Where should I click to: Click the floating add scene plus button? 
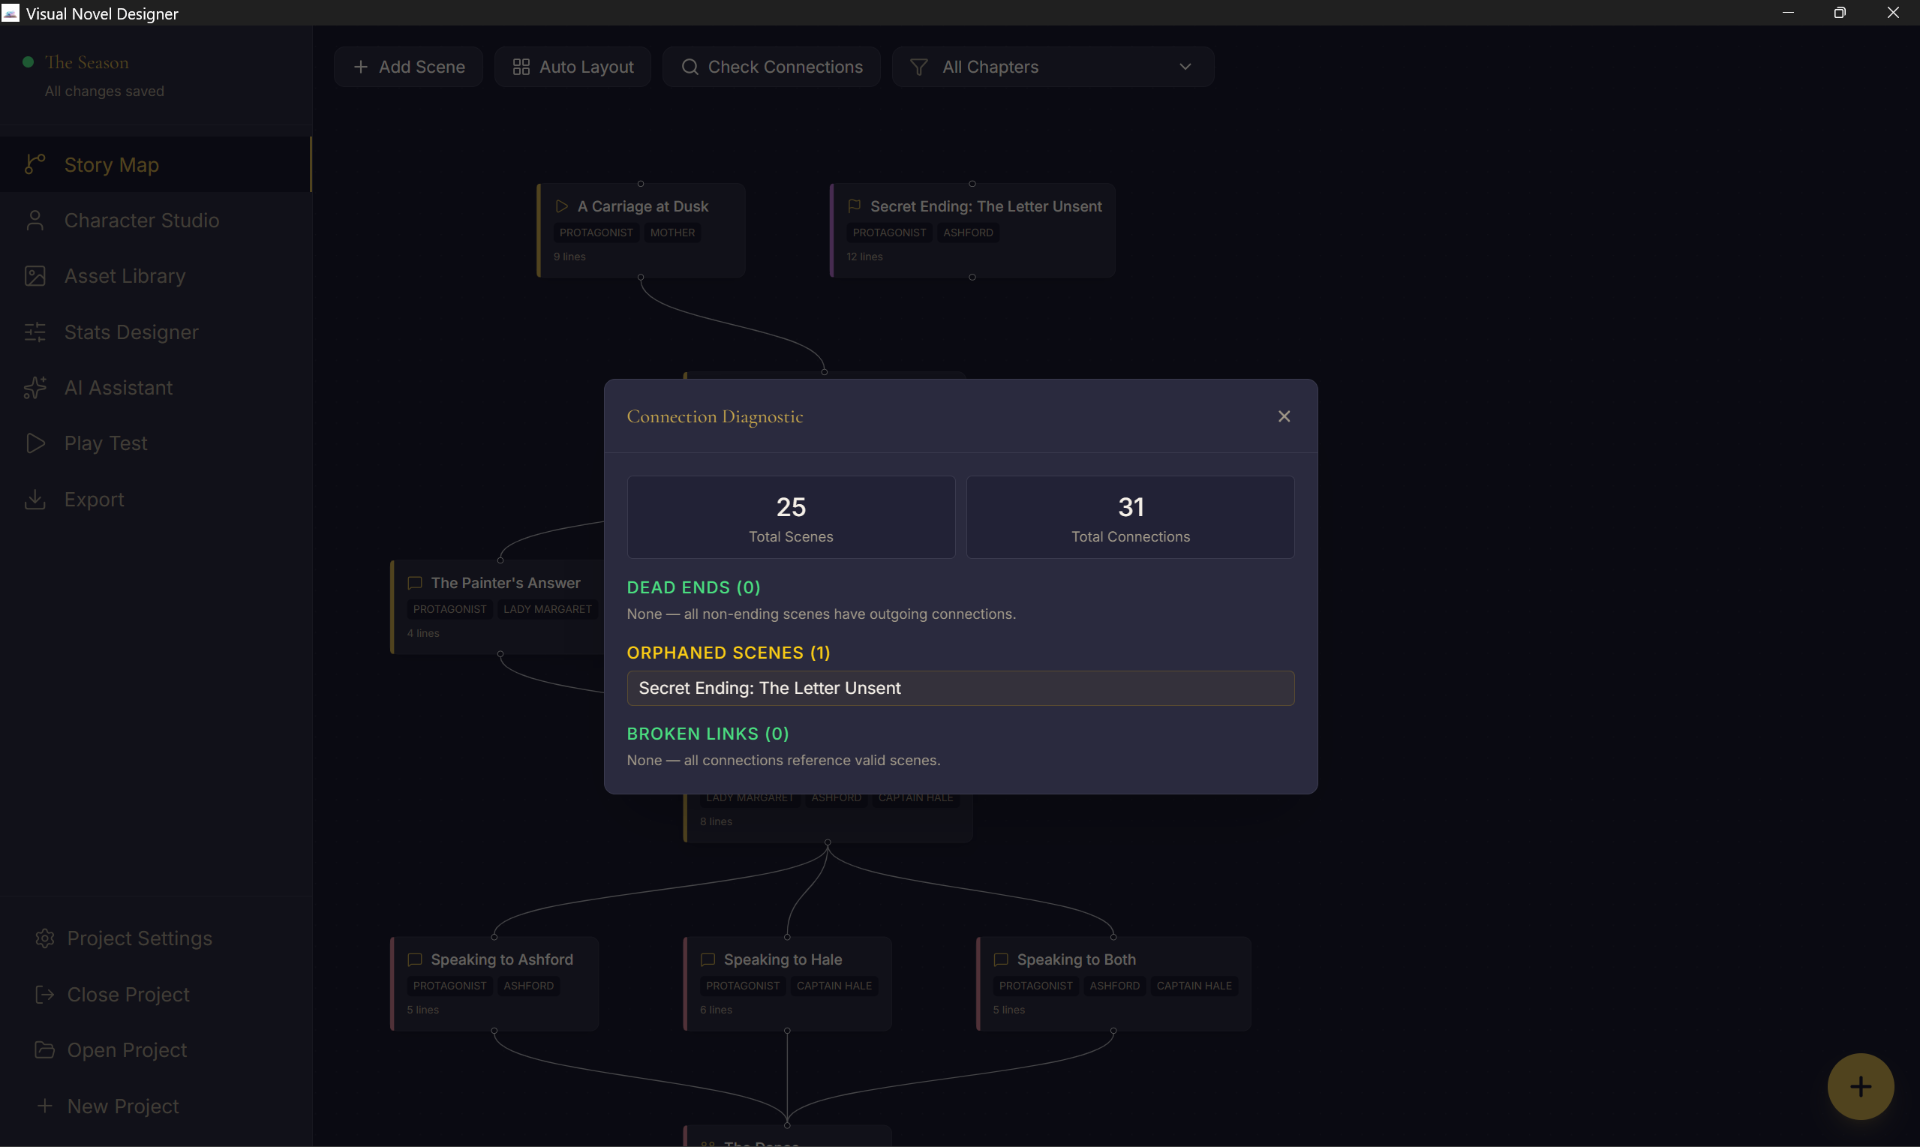pos(1860,1086)
